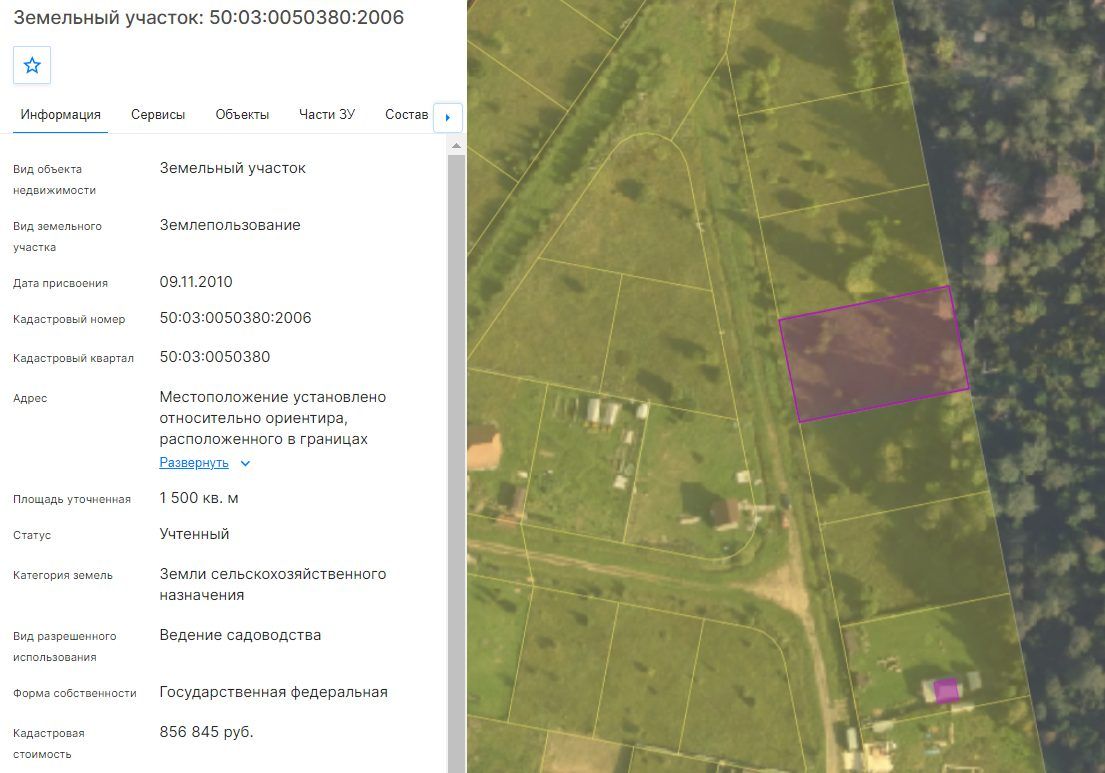The height and width of the screenshot is (773, 1105).
Task: Select the small purple building on map
Action: (x=946, y=691)
